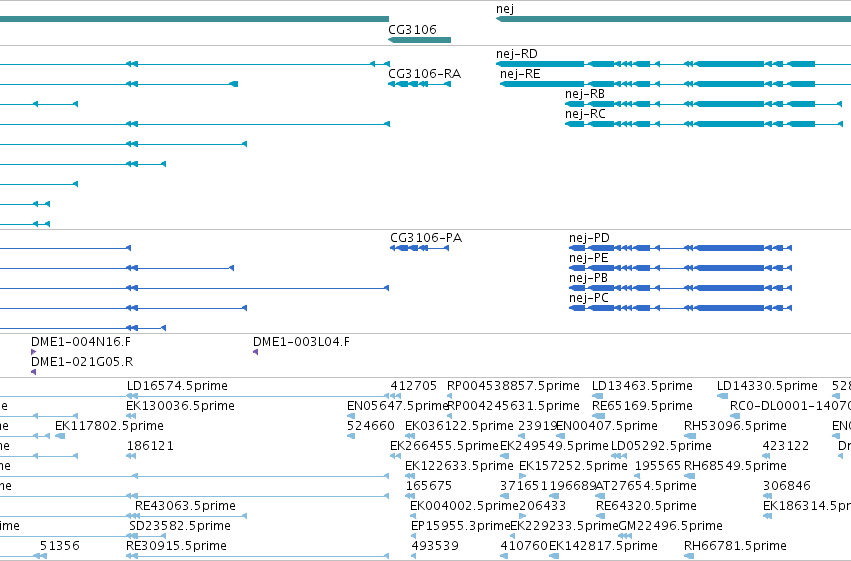Click the nej-PE coding sequence glyph

click(681, 268)
